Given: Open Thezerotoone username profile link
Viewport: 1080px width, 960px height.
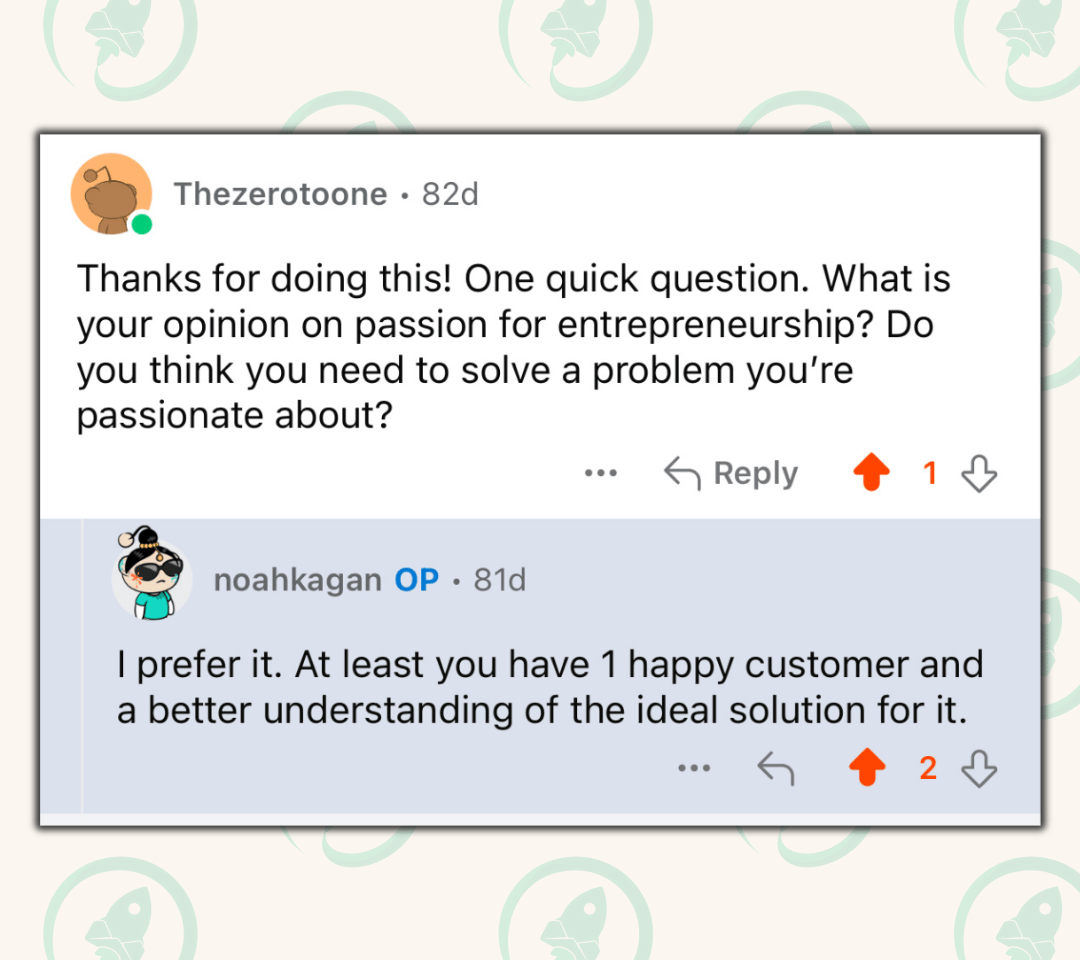Looking at the screenshot, I should point(280,194).
